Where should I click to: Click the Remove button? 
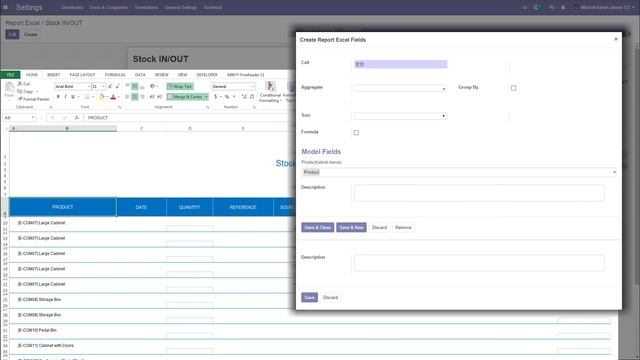tap(403, 227)
